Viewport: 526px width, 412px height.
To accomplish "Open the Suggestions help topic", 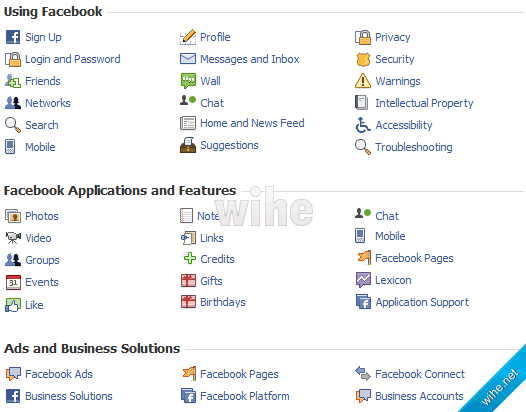I will (229, 145).
